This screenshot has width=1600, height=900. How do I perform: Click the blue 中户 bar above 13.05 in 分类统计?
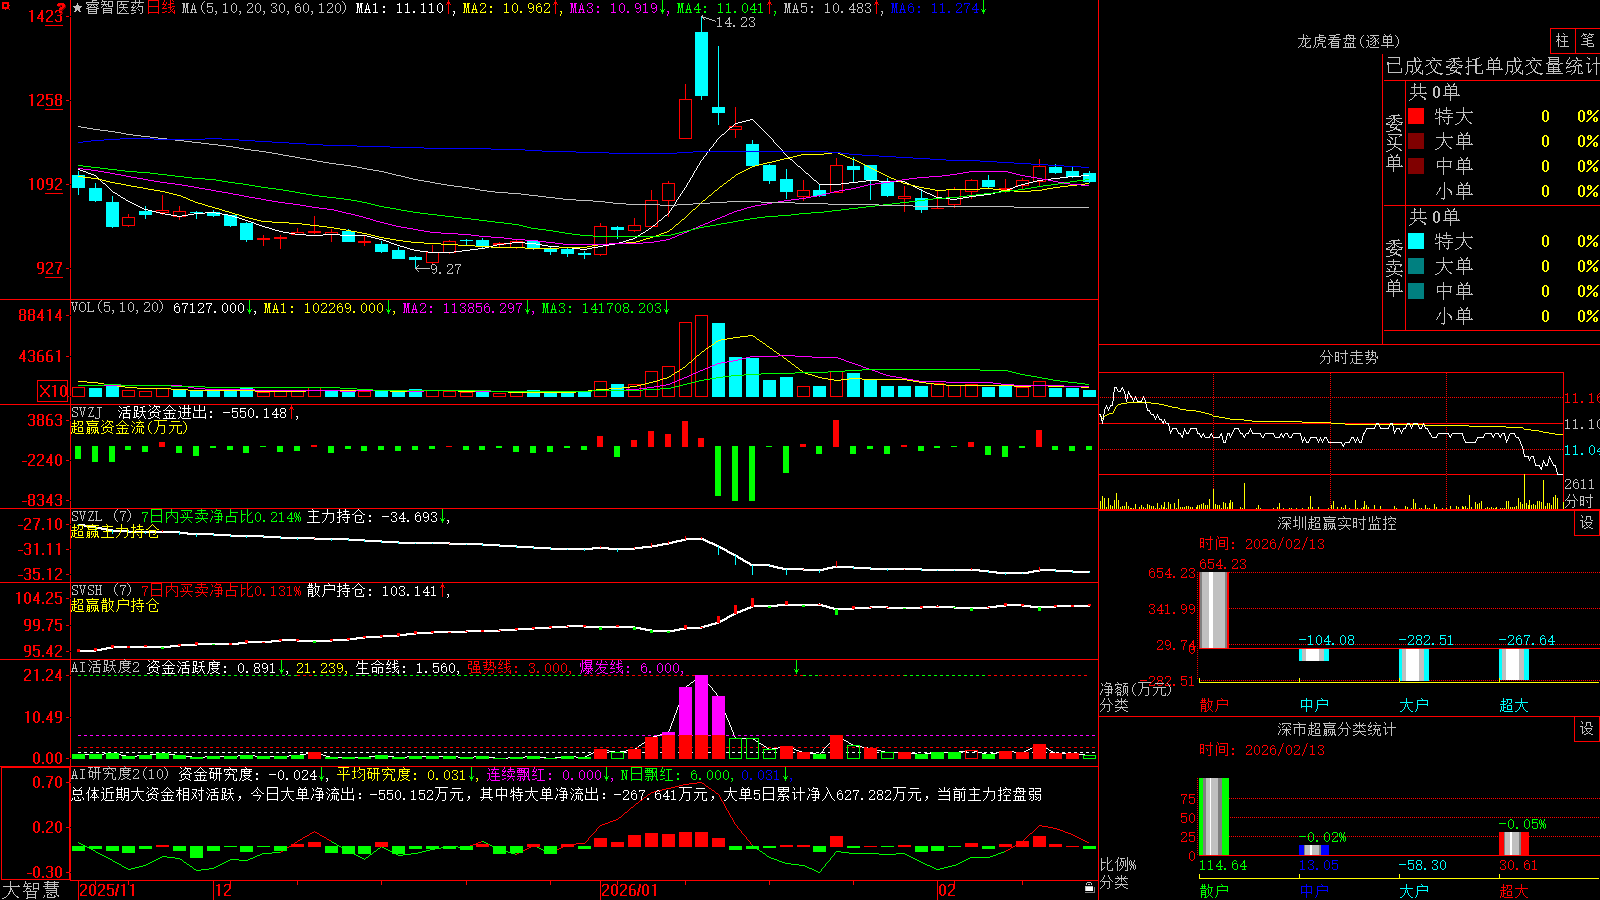click(x=1314, y=850)
